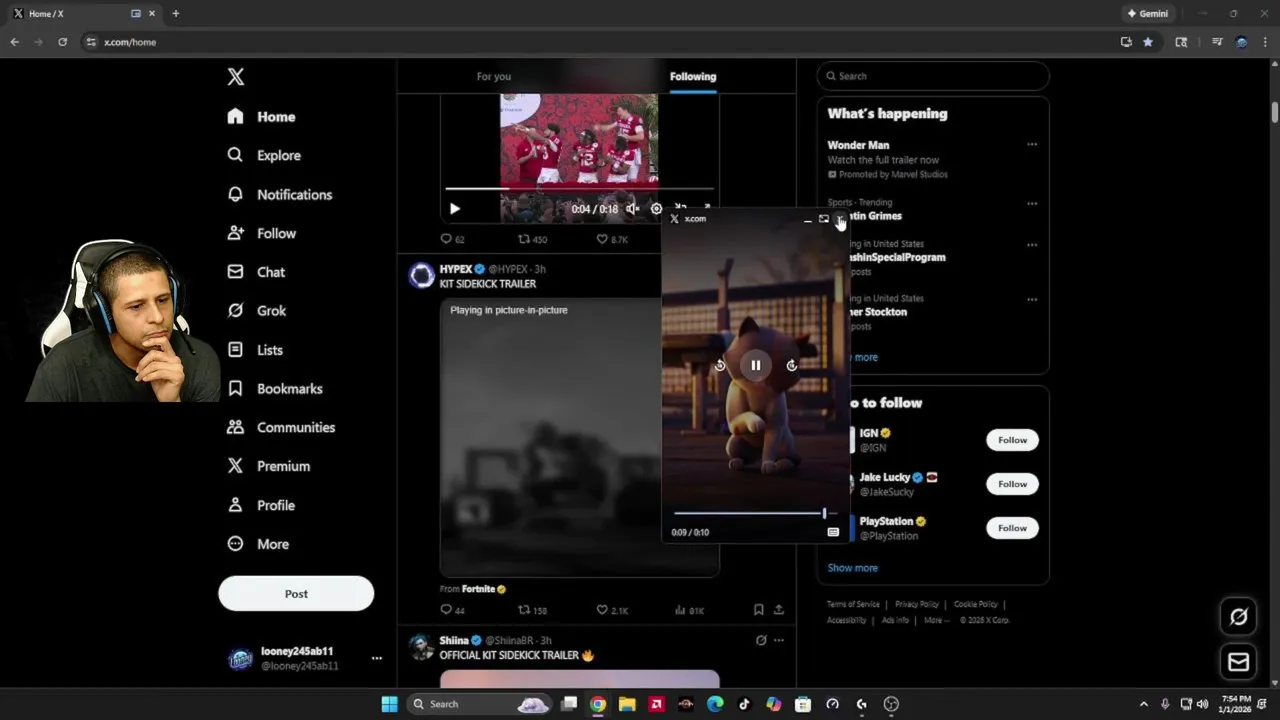
Task: Open options for the Sports Trending item
Action: click(1032, 203)
